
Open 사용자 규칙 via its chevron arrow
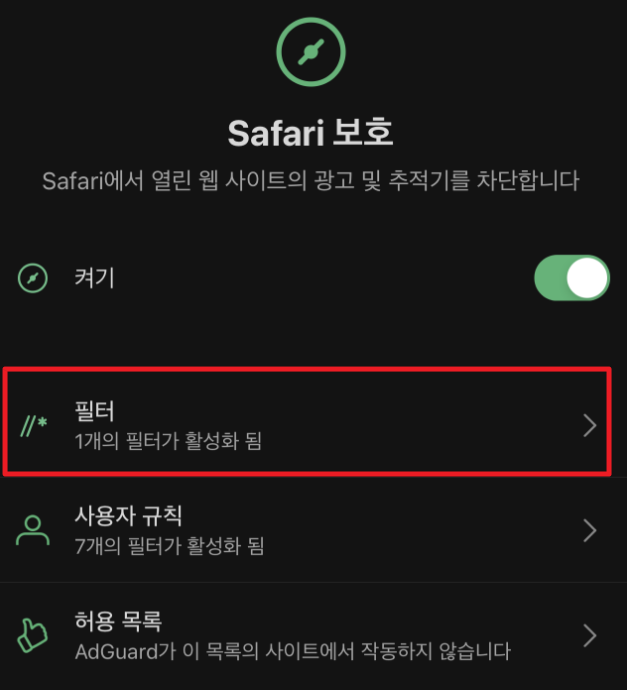point(590,531)
